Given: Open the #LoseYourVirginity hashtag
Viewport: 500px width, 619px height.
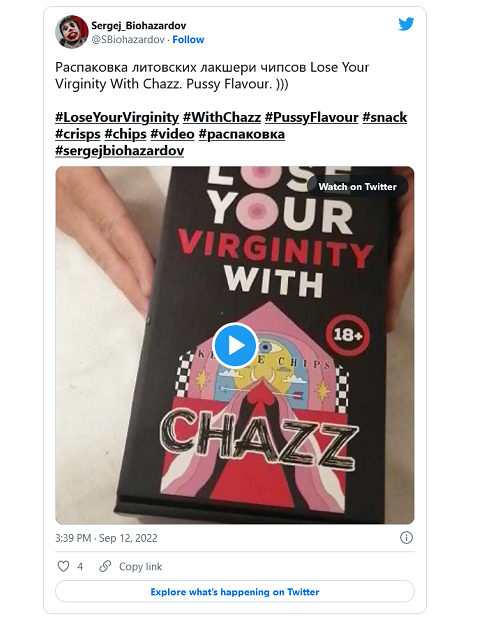Looking at the screenshot, I should point(117,117).
